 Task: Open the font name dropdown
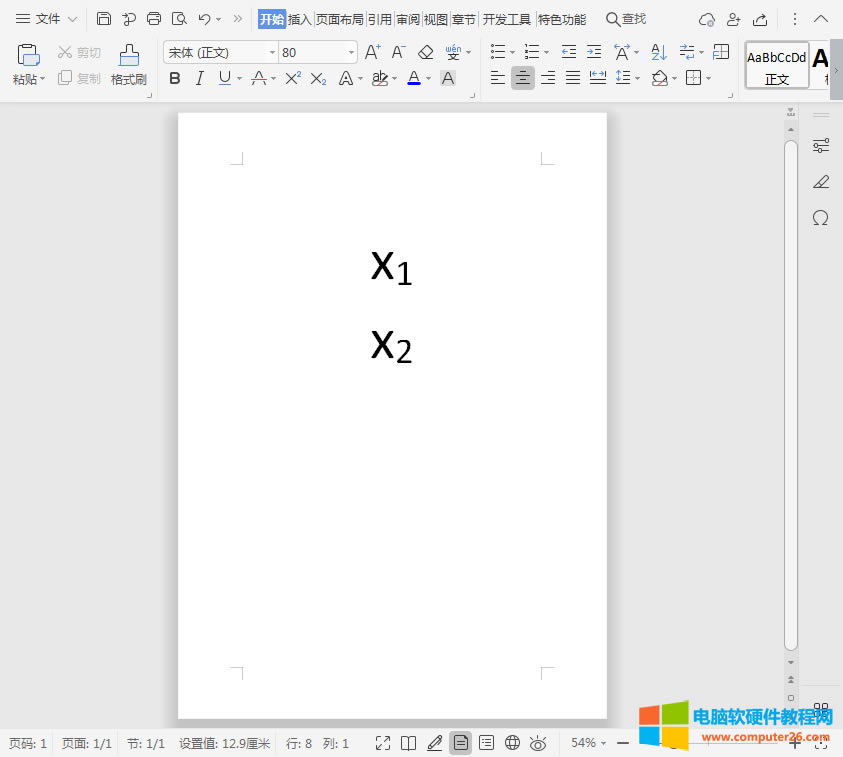pos(272,52)
